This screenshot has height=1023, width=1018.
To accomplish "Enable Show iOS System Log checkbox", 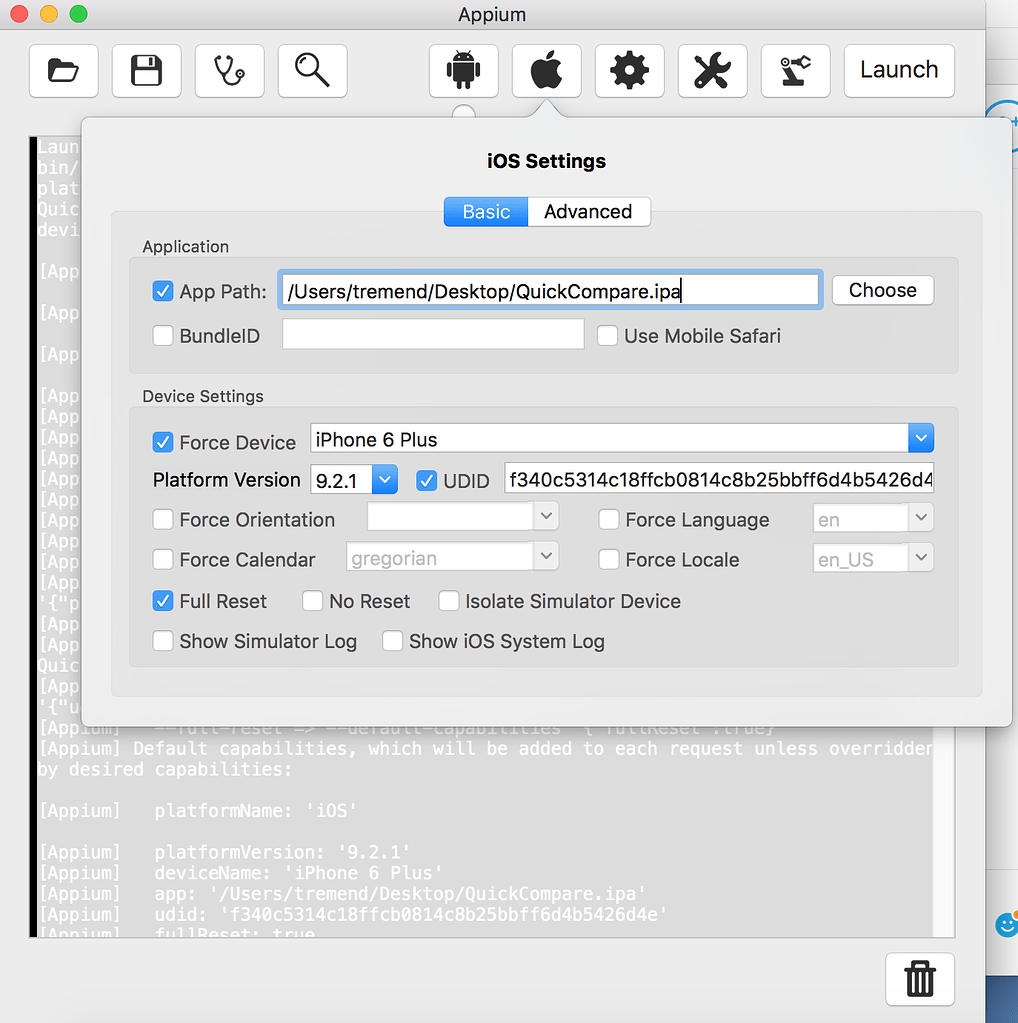I will [392, 641].
